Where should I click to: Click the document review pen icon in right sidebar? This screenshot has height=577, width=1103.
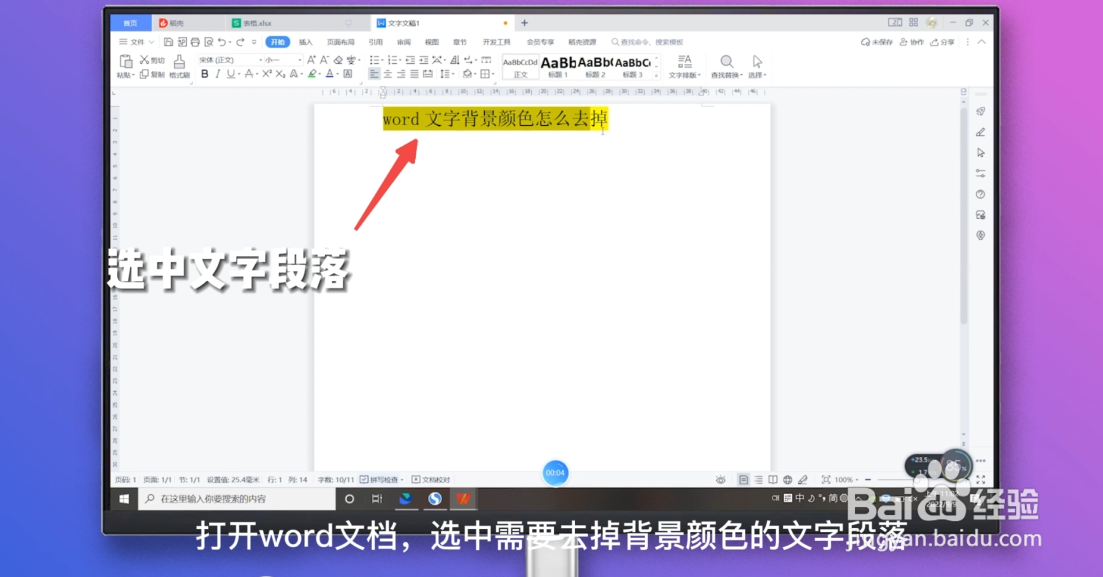(x=981, y=132)
